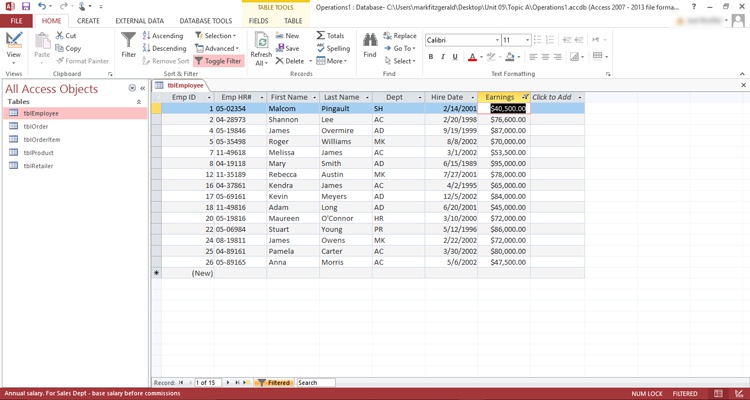Viewport: 750px width, 400px height.
Task: Go to the next record
Action: [x=228, y=383]
